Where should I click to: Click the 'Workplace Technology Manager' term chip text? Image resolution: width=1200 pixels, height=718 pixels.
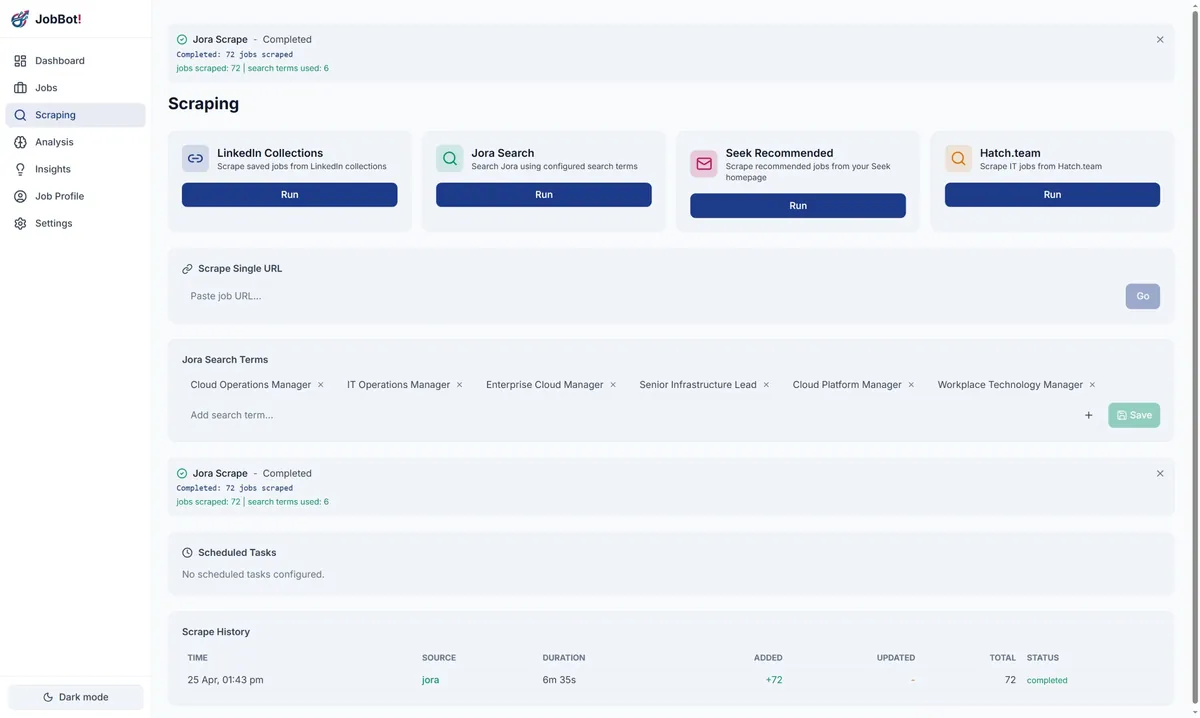1010,385
